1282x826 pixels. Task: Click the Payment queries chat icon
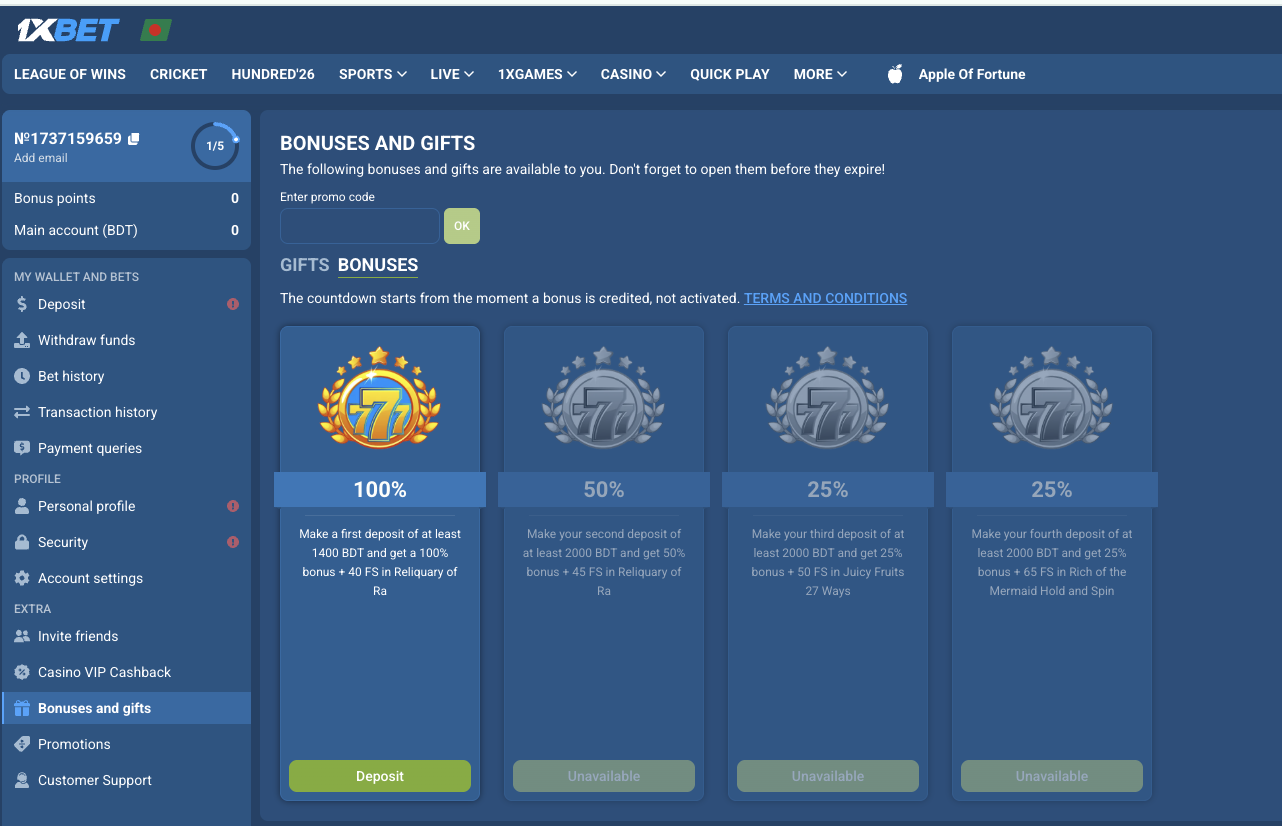(22, 448)
